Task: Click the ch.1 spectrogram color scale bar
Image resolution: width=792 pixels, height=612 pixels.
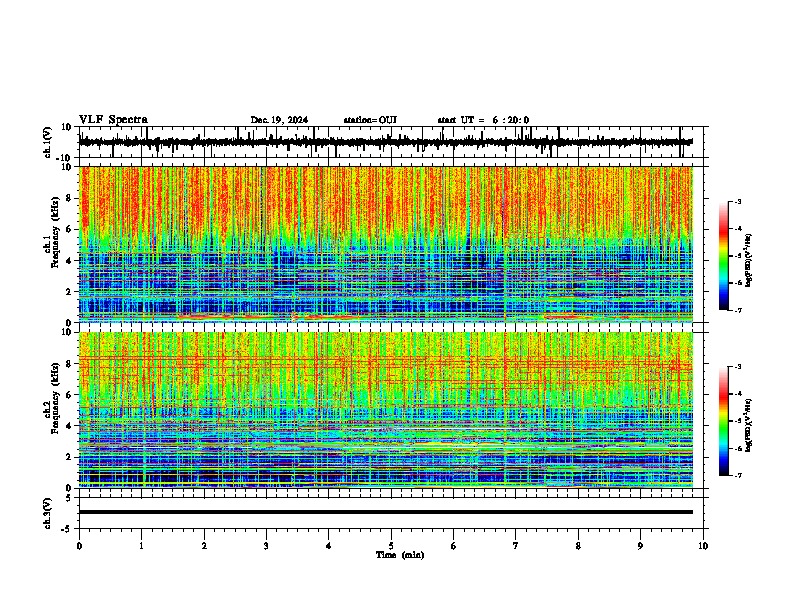Action: pyautogui.click(x=724, y=256)
